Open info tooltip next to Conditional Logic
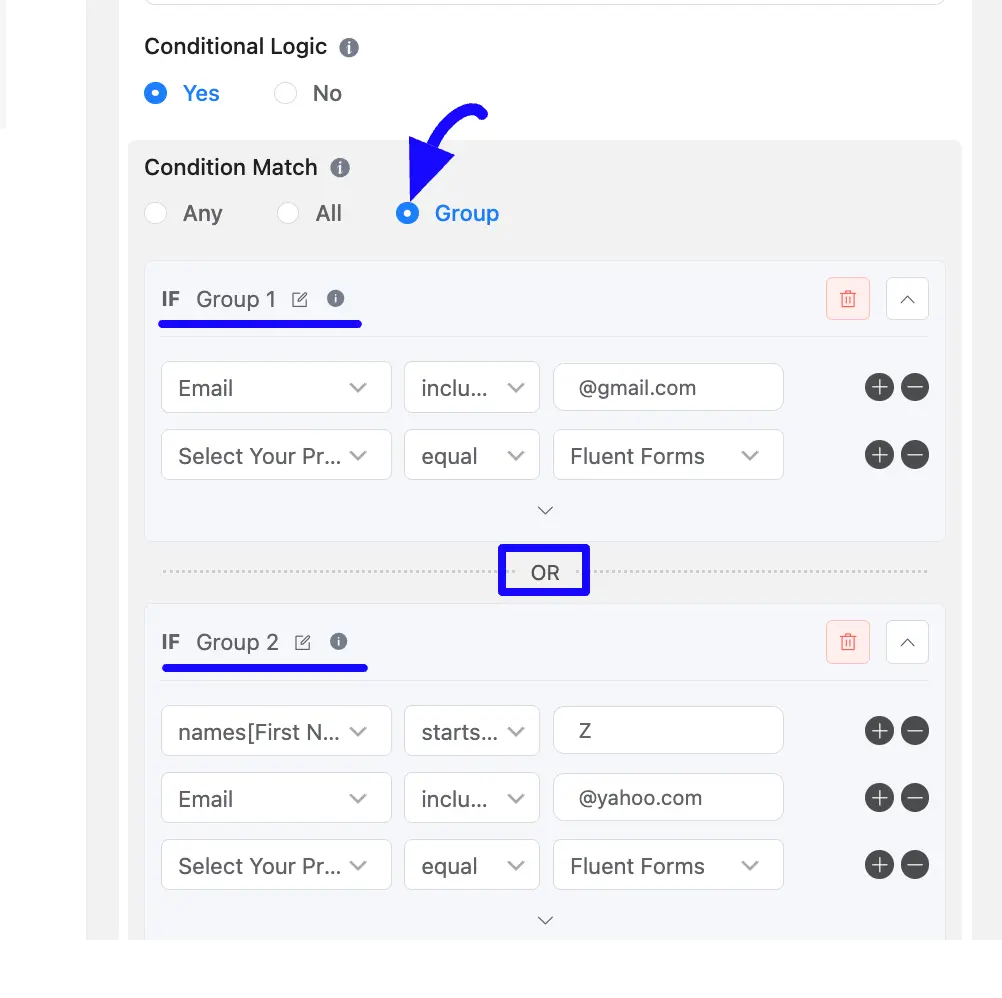This screenshot has height=998, width=1002. coord(349,47)
